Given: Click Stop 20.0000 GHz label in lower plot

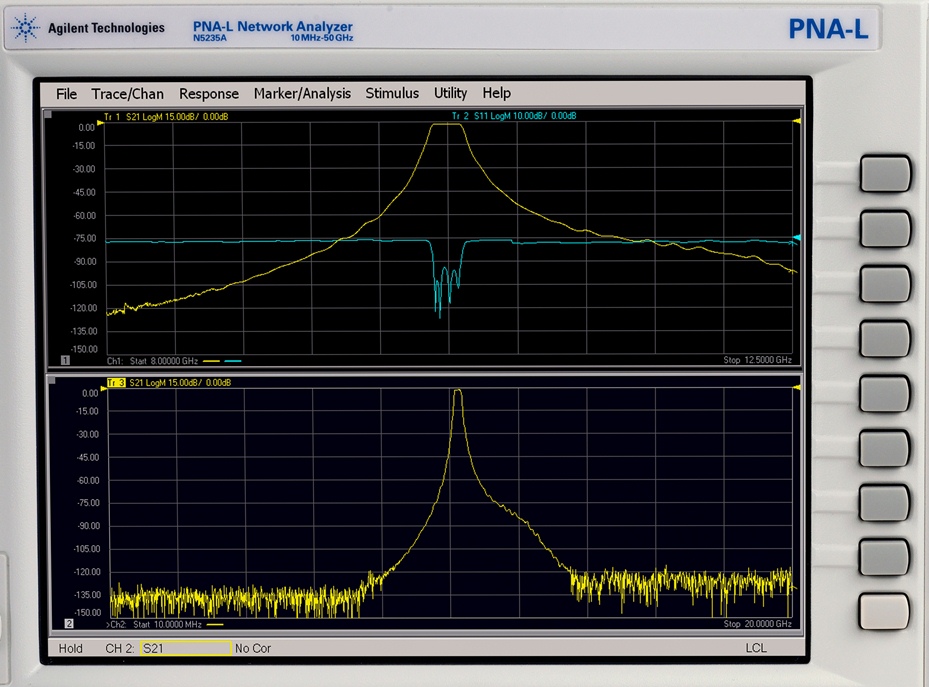Looking at the screenshot, I should 757,624.
